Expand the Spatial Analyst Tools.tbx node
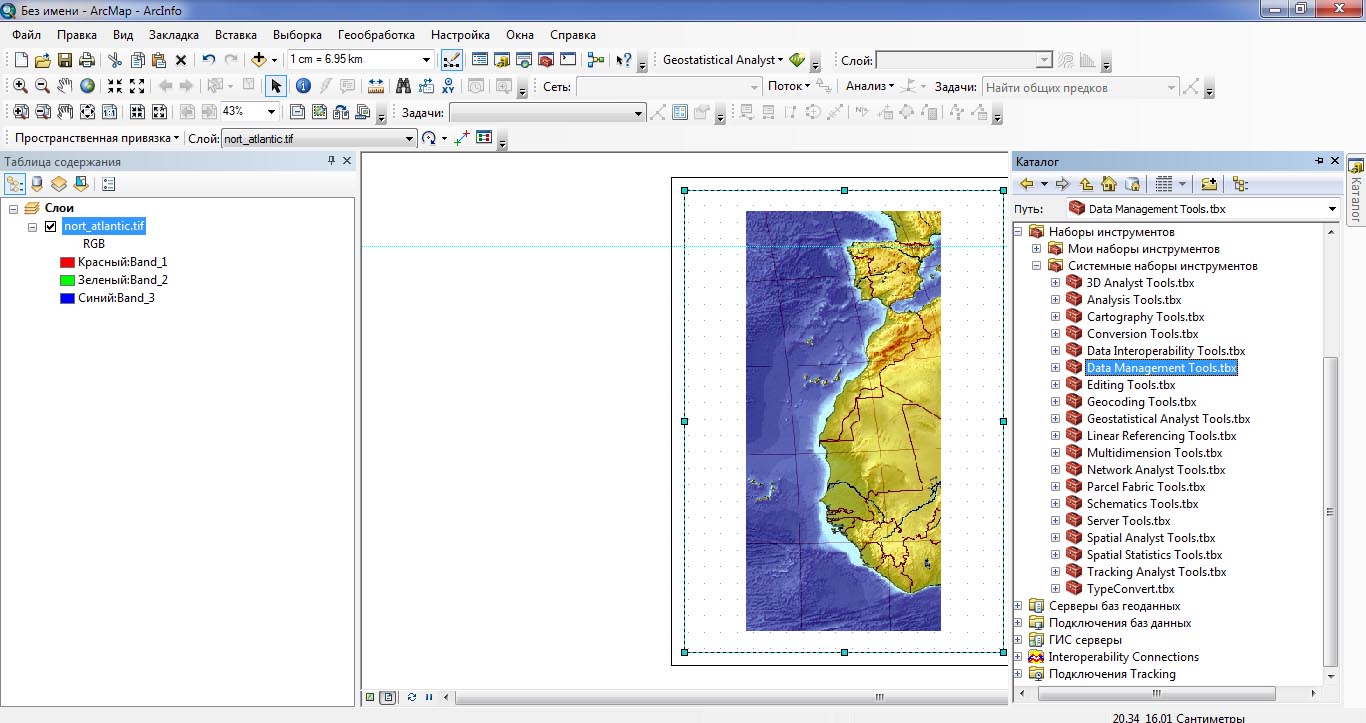 point(1055,538)
